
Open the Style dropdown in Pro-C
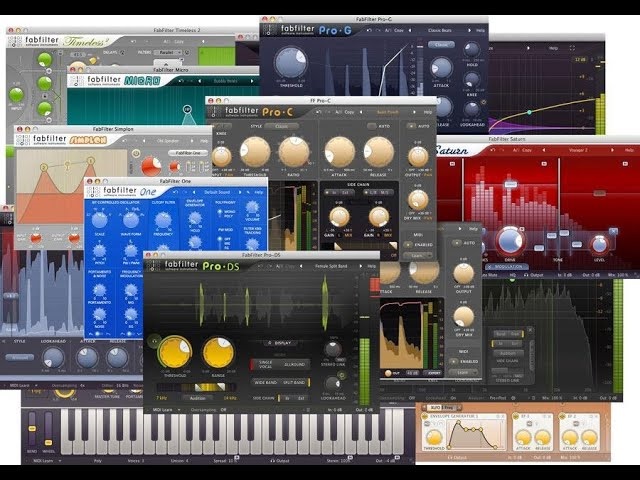pos(282,127)
